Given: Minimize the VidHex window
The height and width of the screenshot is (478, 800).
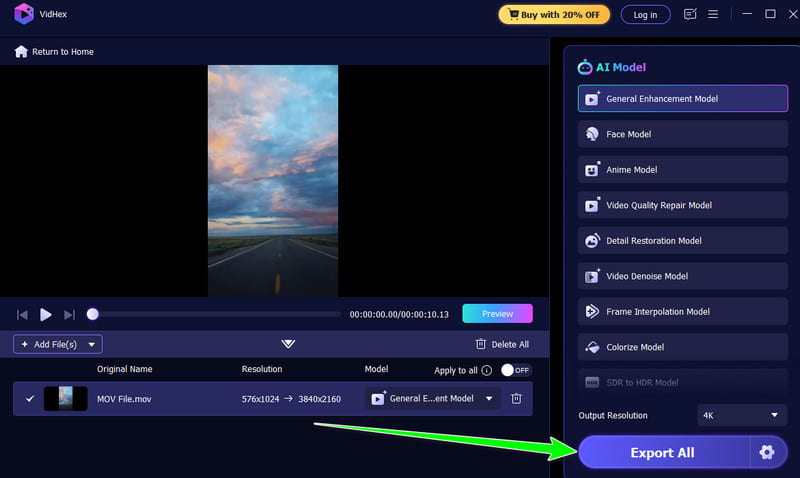Looking at the screenshot, I should (x=747, y=14).
